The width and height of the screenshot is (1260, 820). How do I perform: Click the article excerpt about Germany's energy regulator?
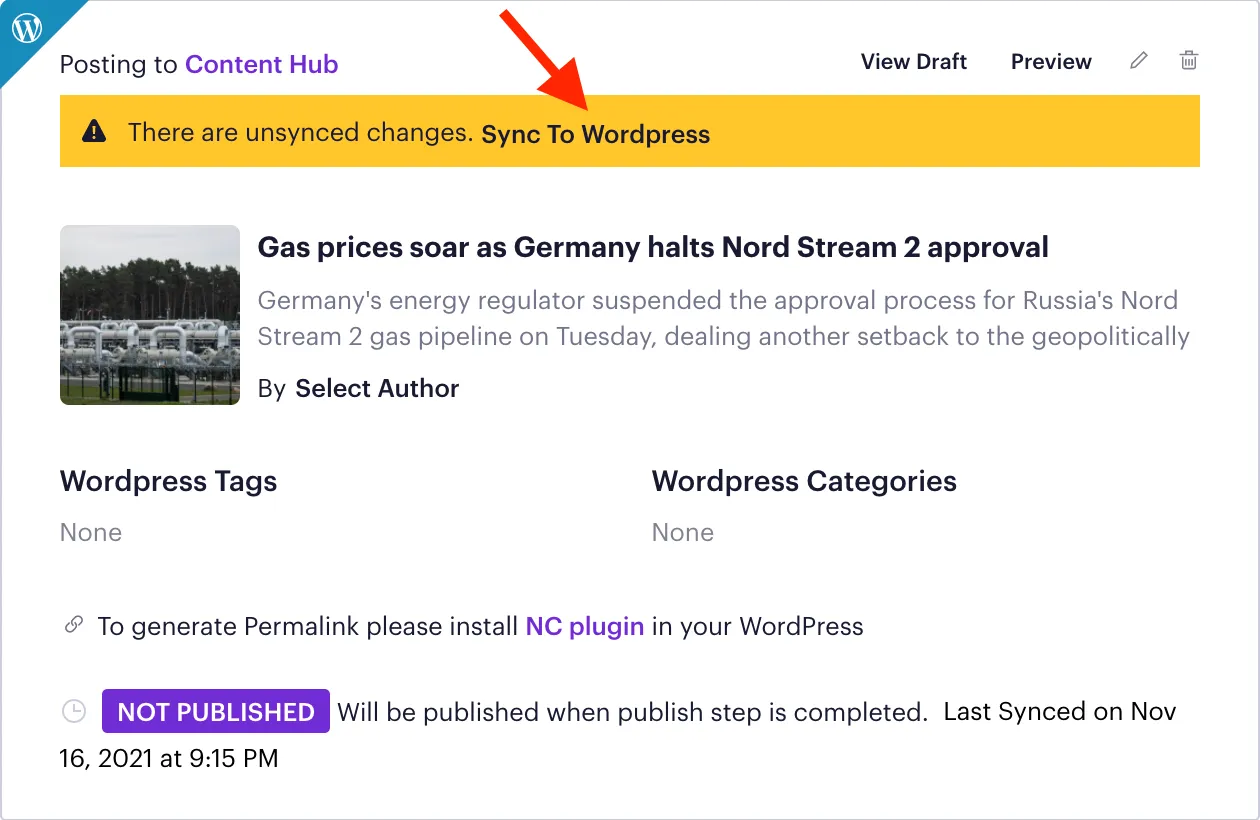point(724,319)
